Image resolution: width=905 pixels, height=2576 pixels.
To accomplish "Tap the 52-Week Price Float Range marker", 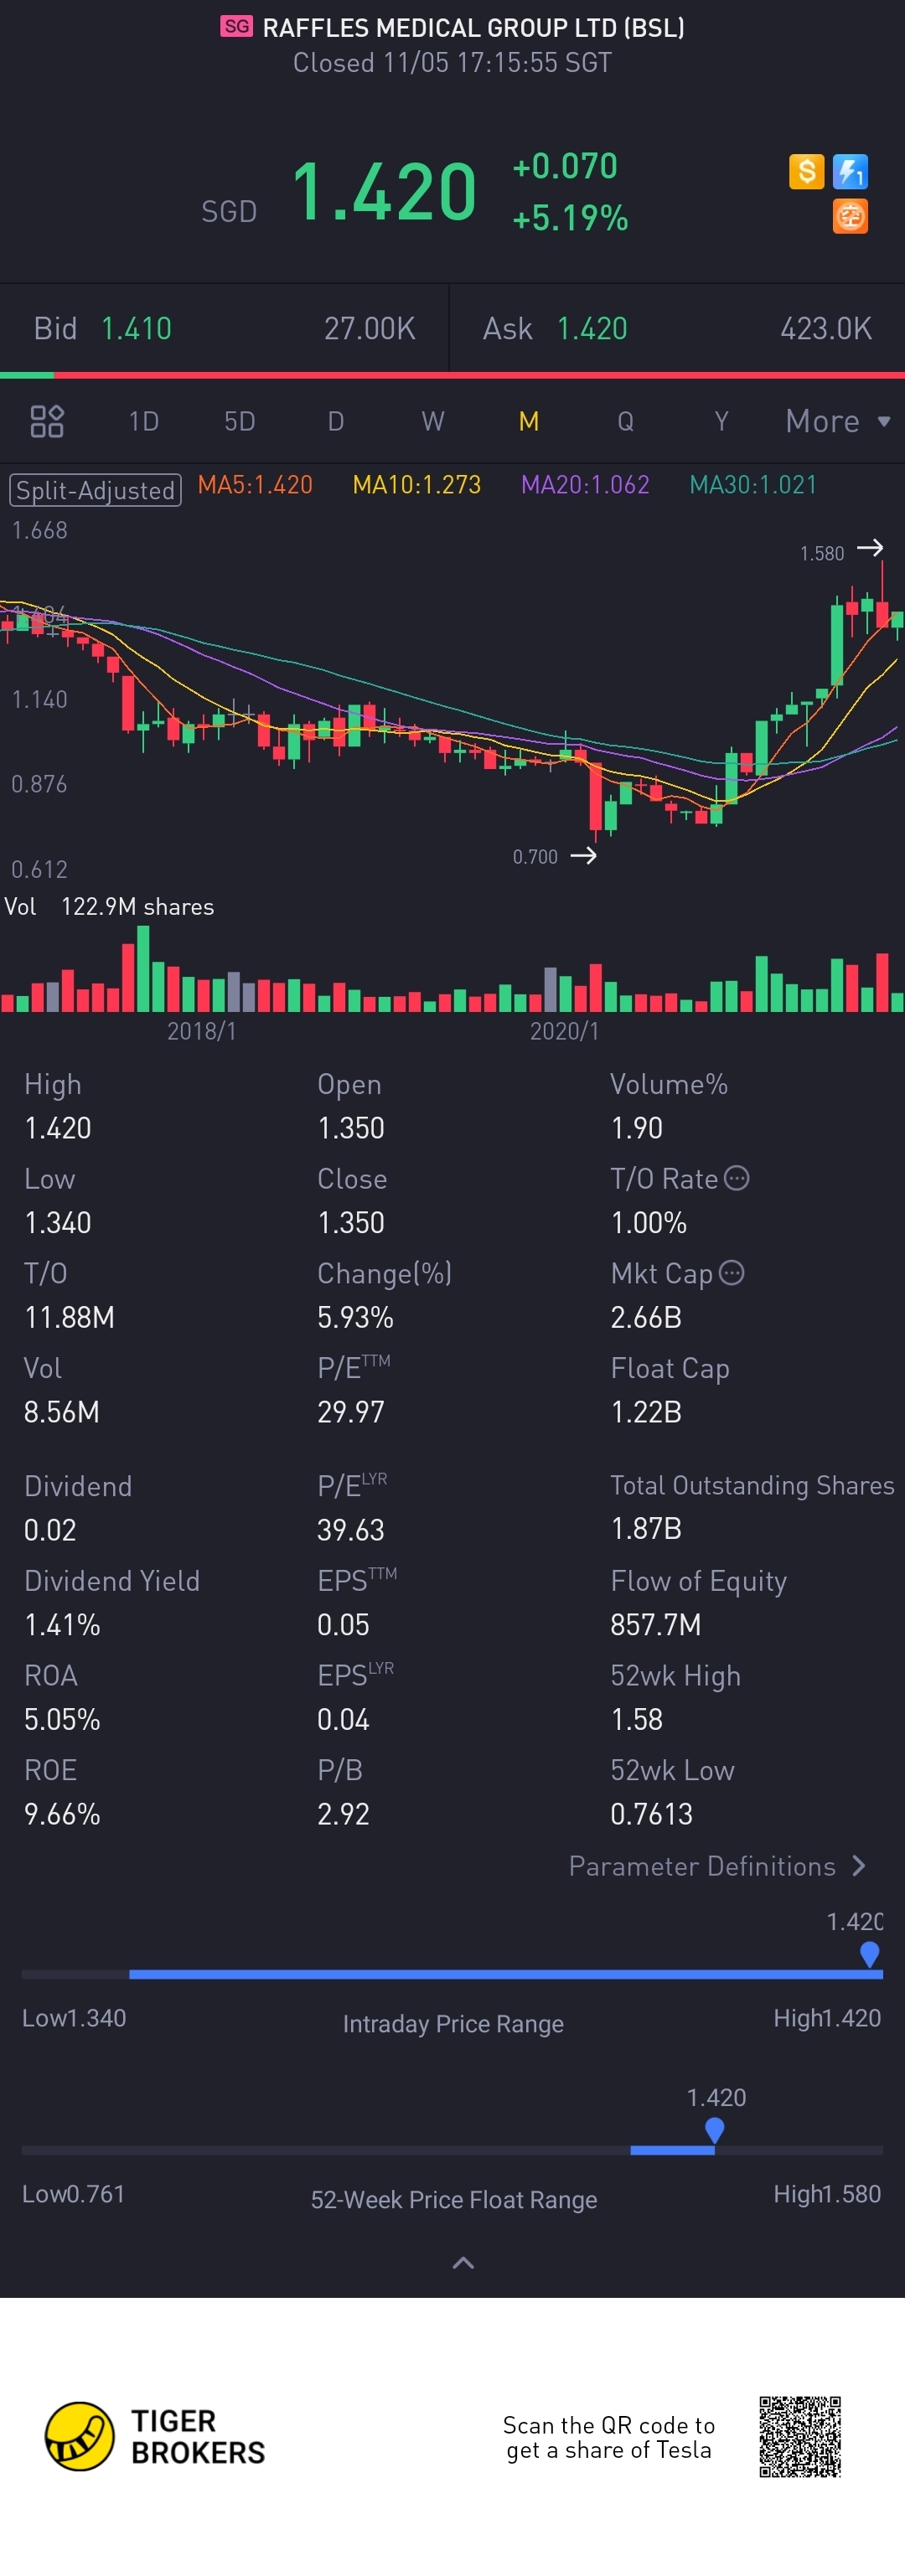I will (x=714, y=2130).
